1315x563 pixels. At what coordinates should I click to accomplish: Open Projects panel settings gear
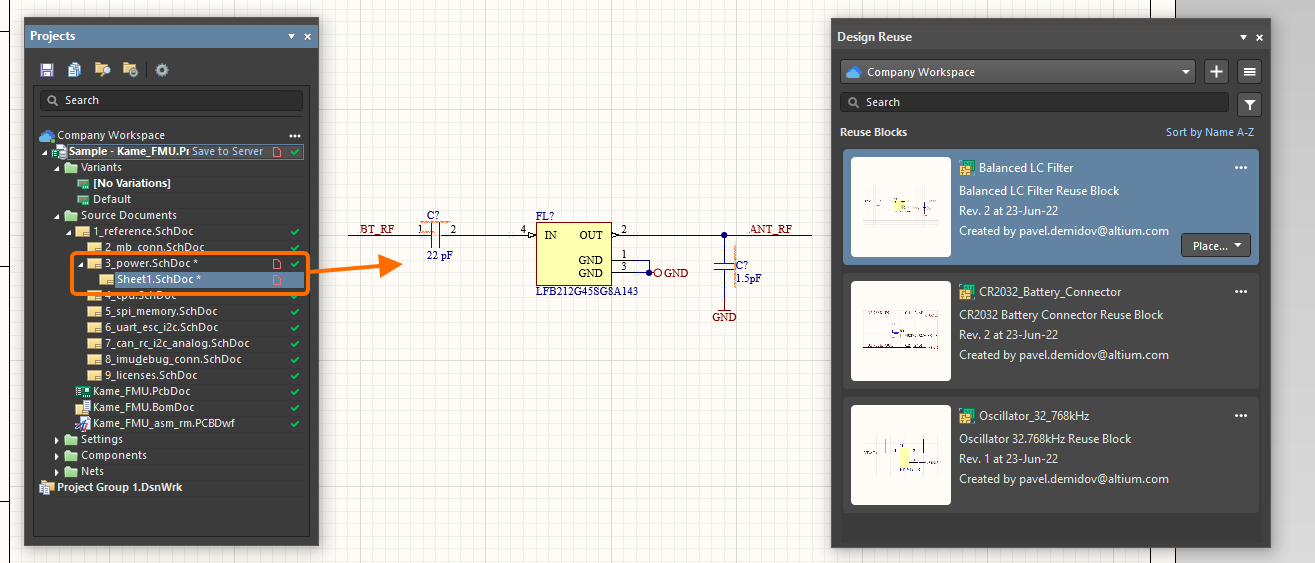pyautogui.click(x=161, y=70)
